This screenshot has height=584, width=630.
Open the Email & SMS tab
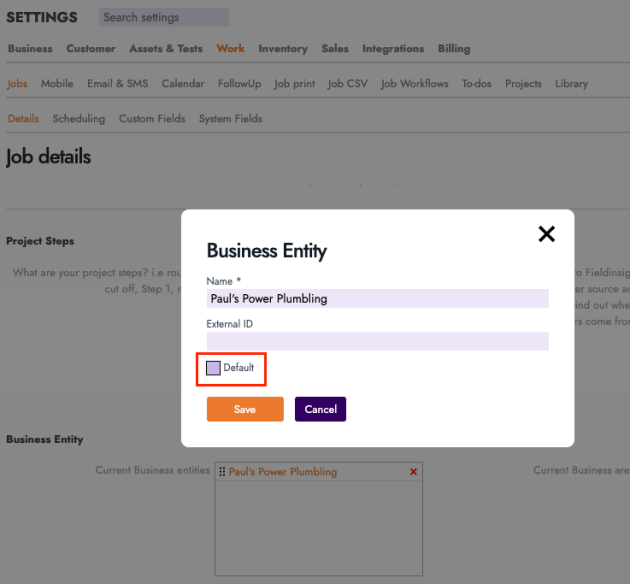click(117, 84)
